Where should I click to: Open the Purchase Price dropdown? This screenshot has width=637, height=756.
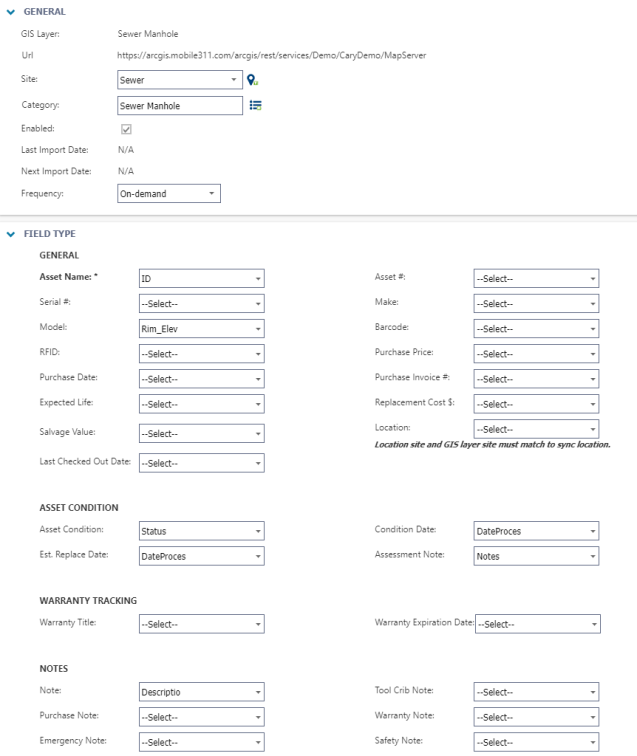[x=536, y=353]
